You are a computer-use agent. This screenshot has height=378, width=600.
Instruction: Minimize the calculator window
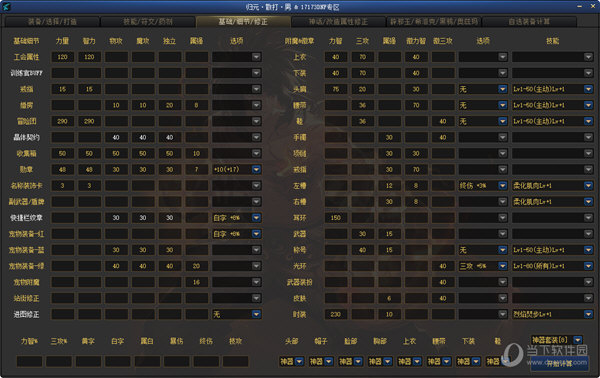point(579,7)
